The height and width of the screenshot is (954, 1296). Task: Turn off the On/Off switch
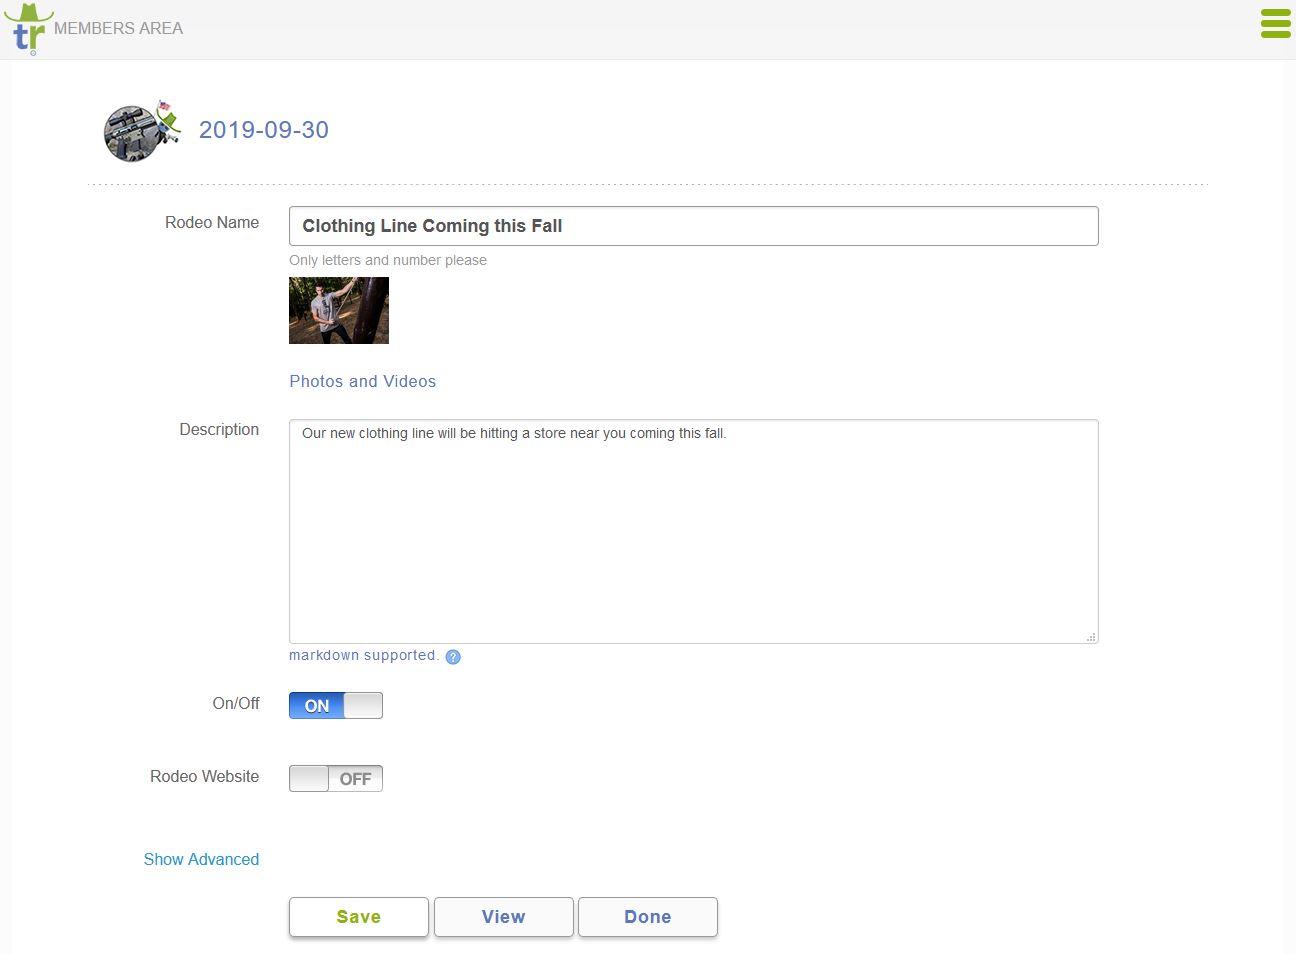(x=336, y=705)
